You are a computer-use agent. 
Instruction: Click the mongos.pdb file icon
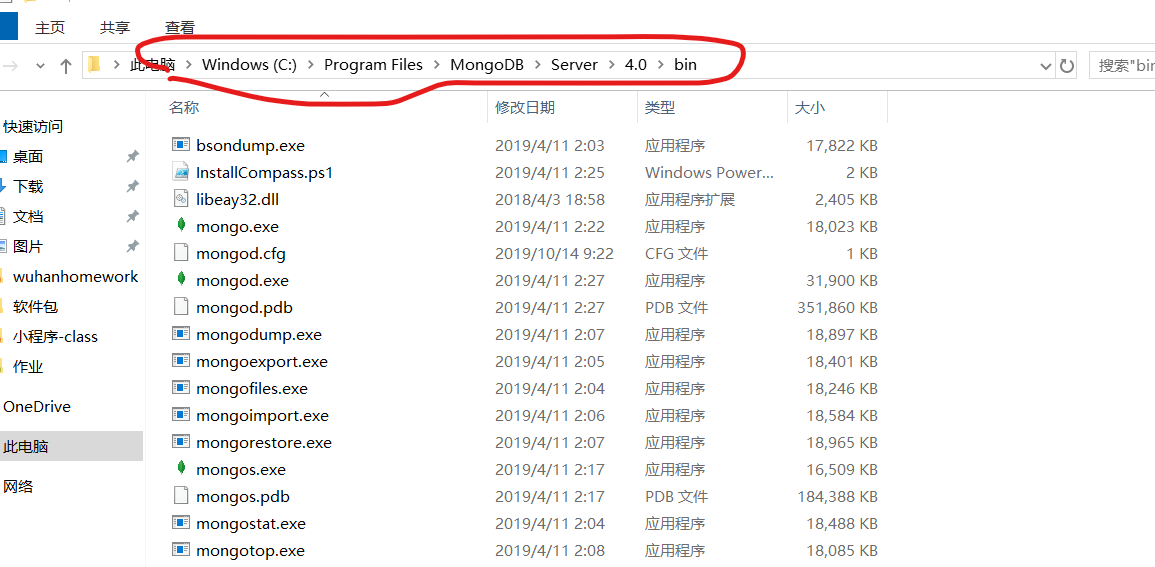180,496
